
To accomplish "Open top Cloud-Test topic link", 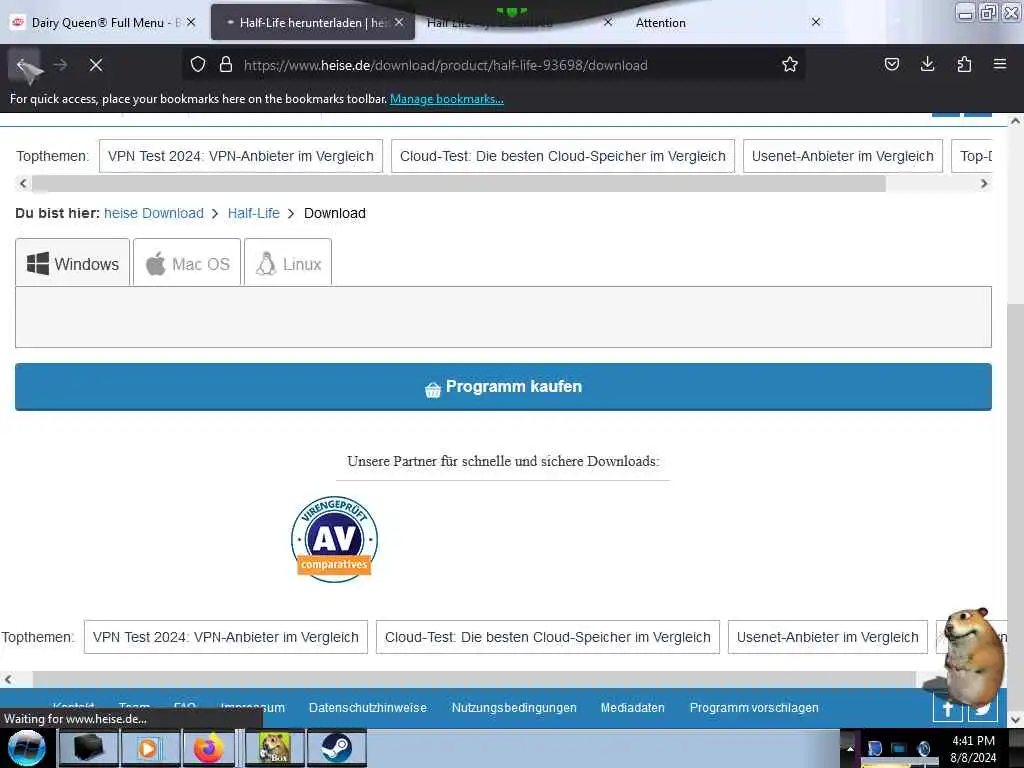I will pyautogui.click(x=563, y=156).
